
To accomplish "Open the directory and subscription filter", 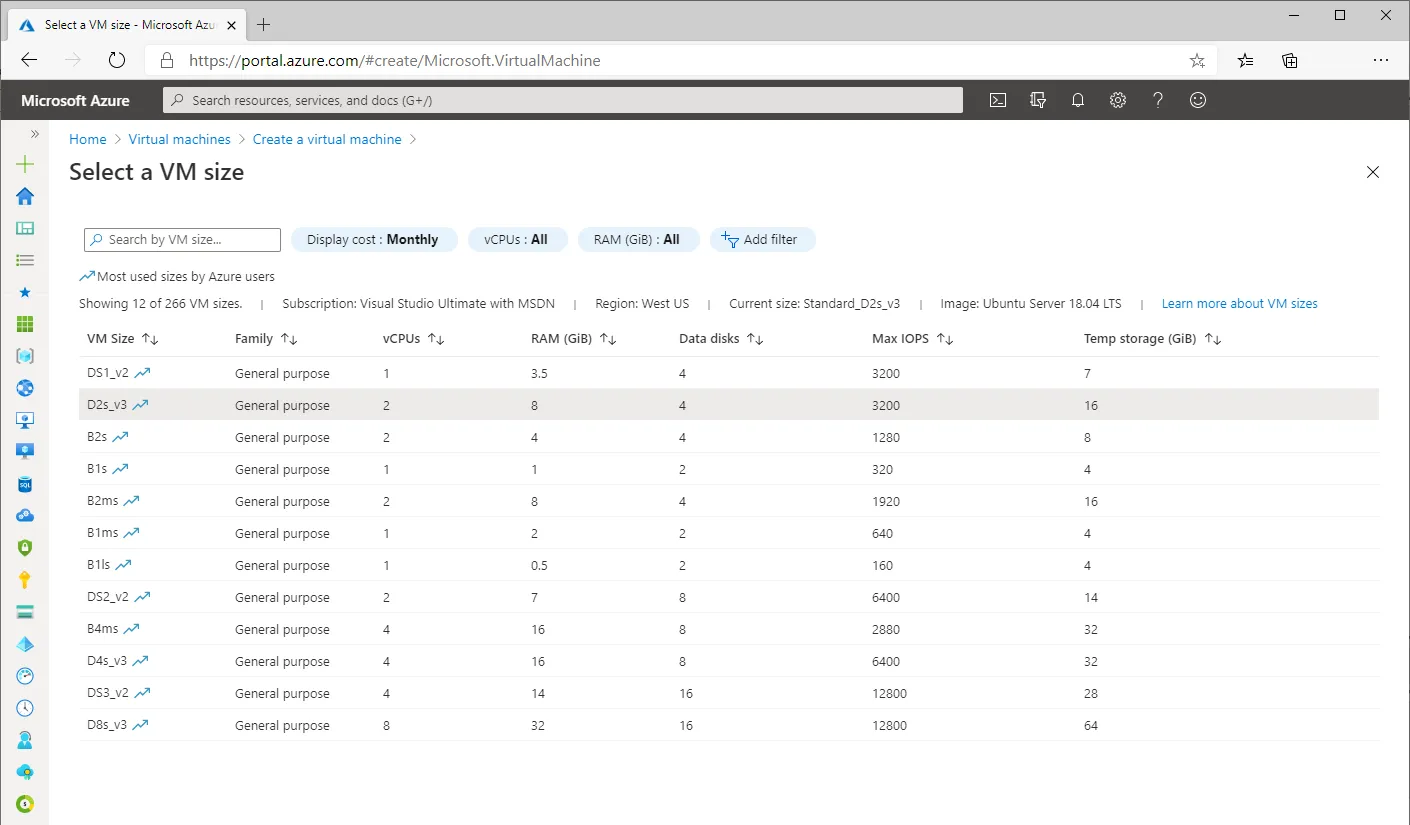I will [1037, 100].
